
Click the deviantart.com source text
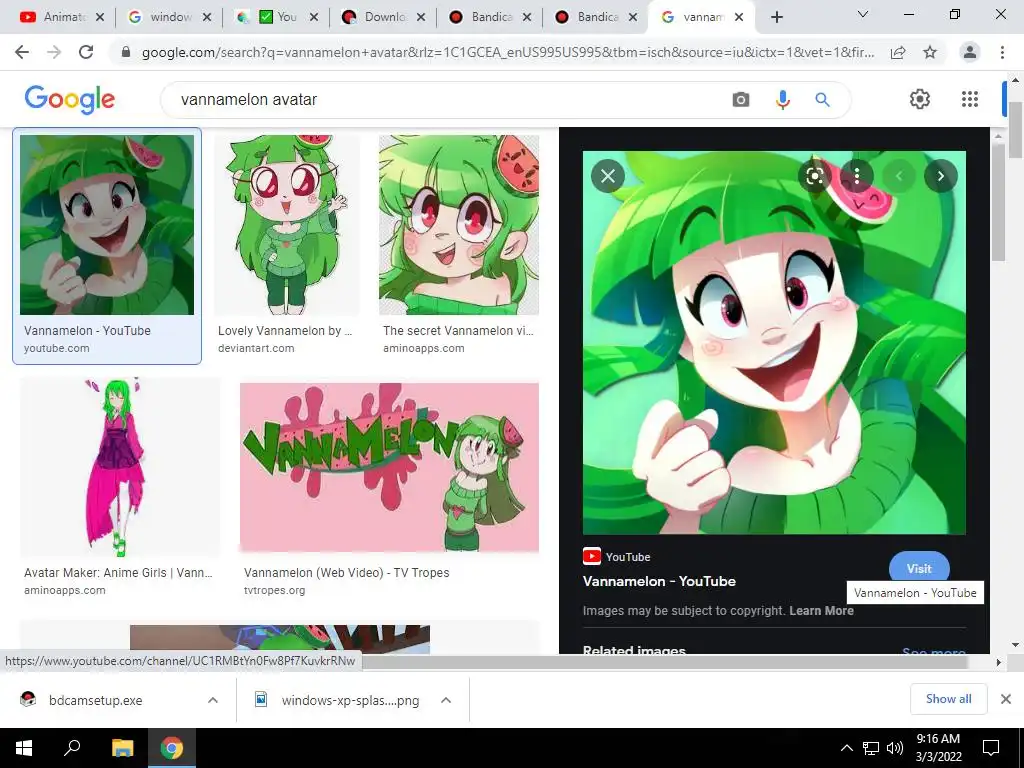(x=256, y=348)
